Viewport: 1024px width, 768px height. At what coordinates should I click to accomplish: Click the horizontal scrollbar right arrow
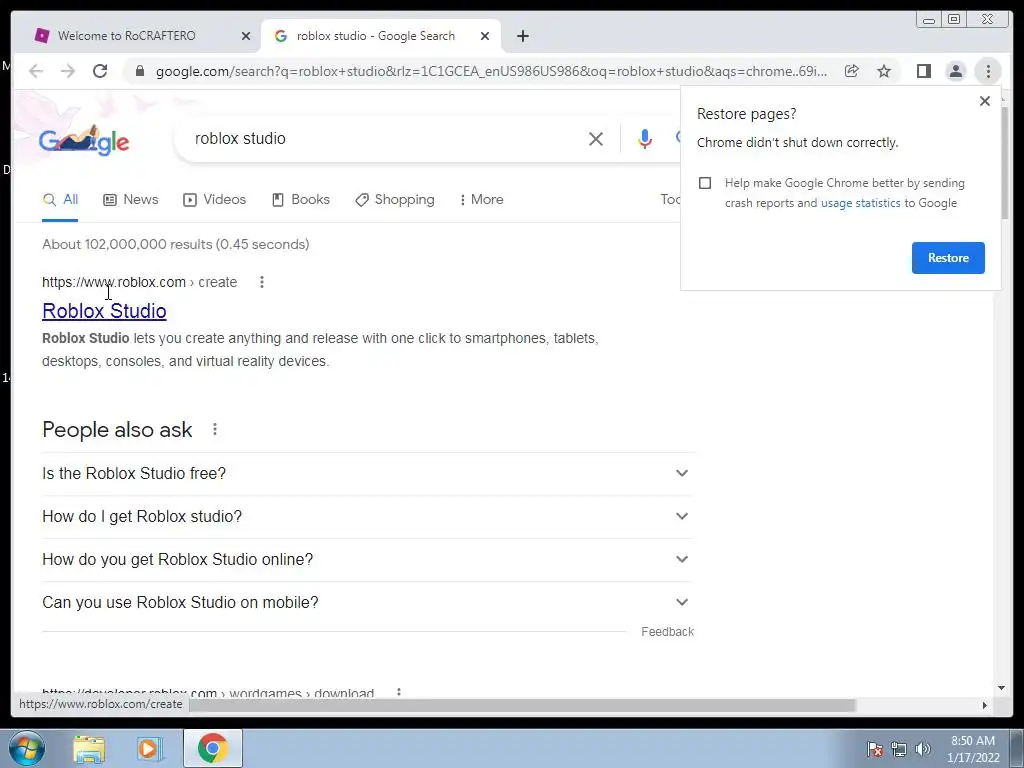point(985,705)
